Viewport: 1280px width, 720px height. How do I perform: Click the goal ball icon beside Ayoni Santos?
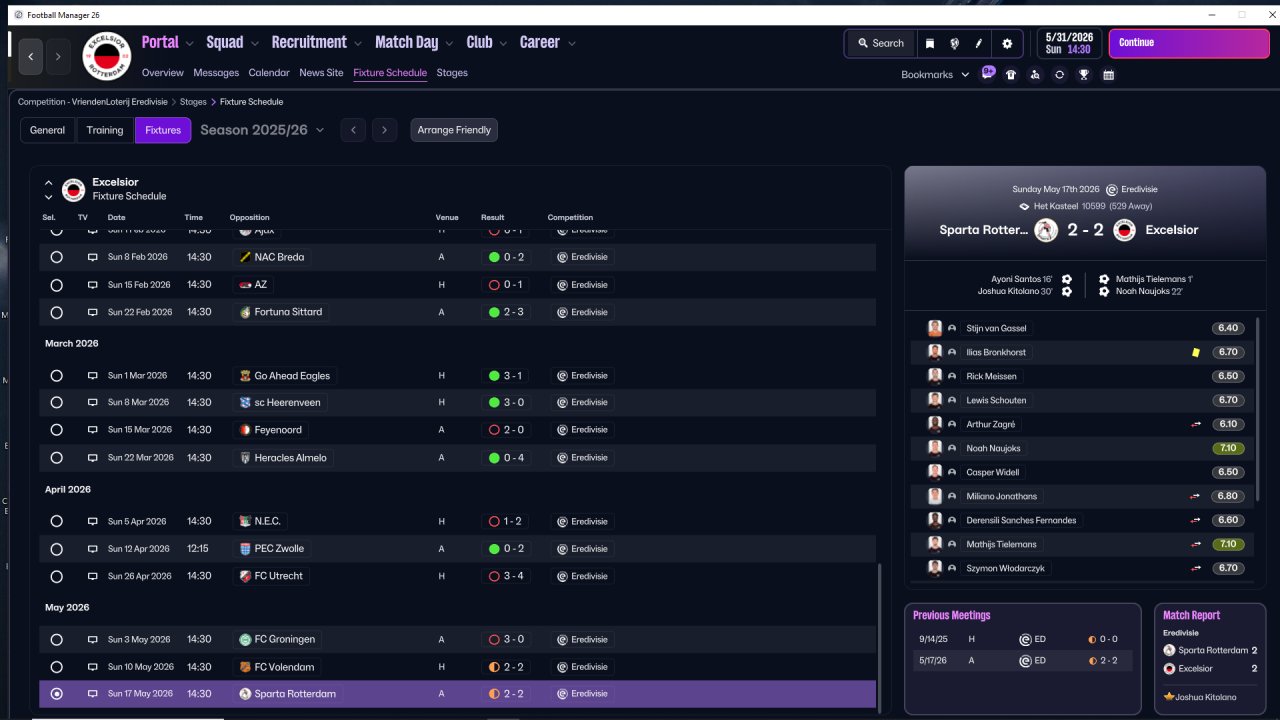pos(1067,279)
